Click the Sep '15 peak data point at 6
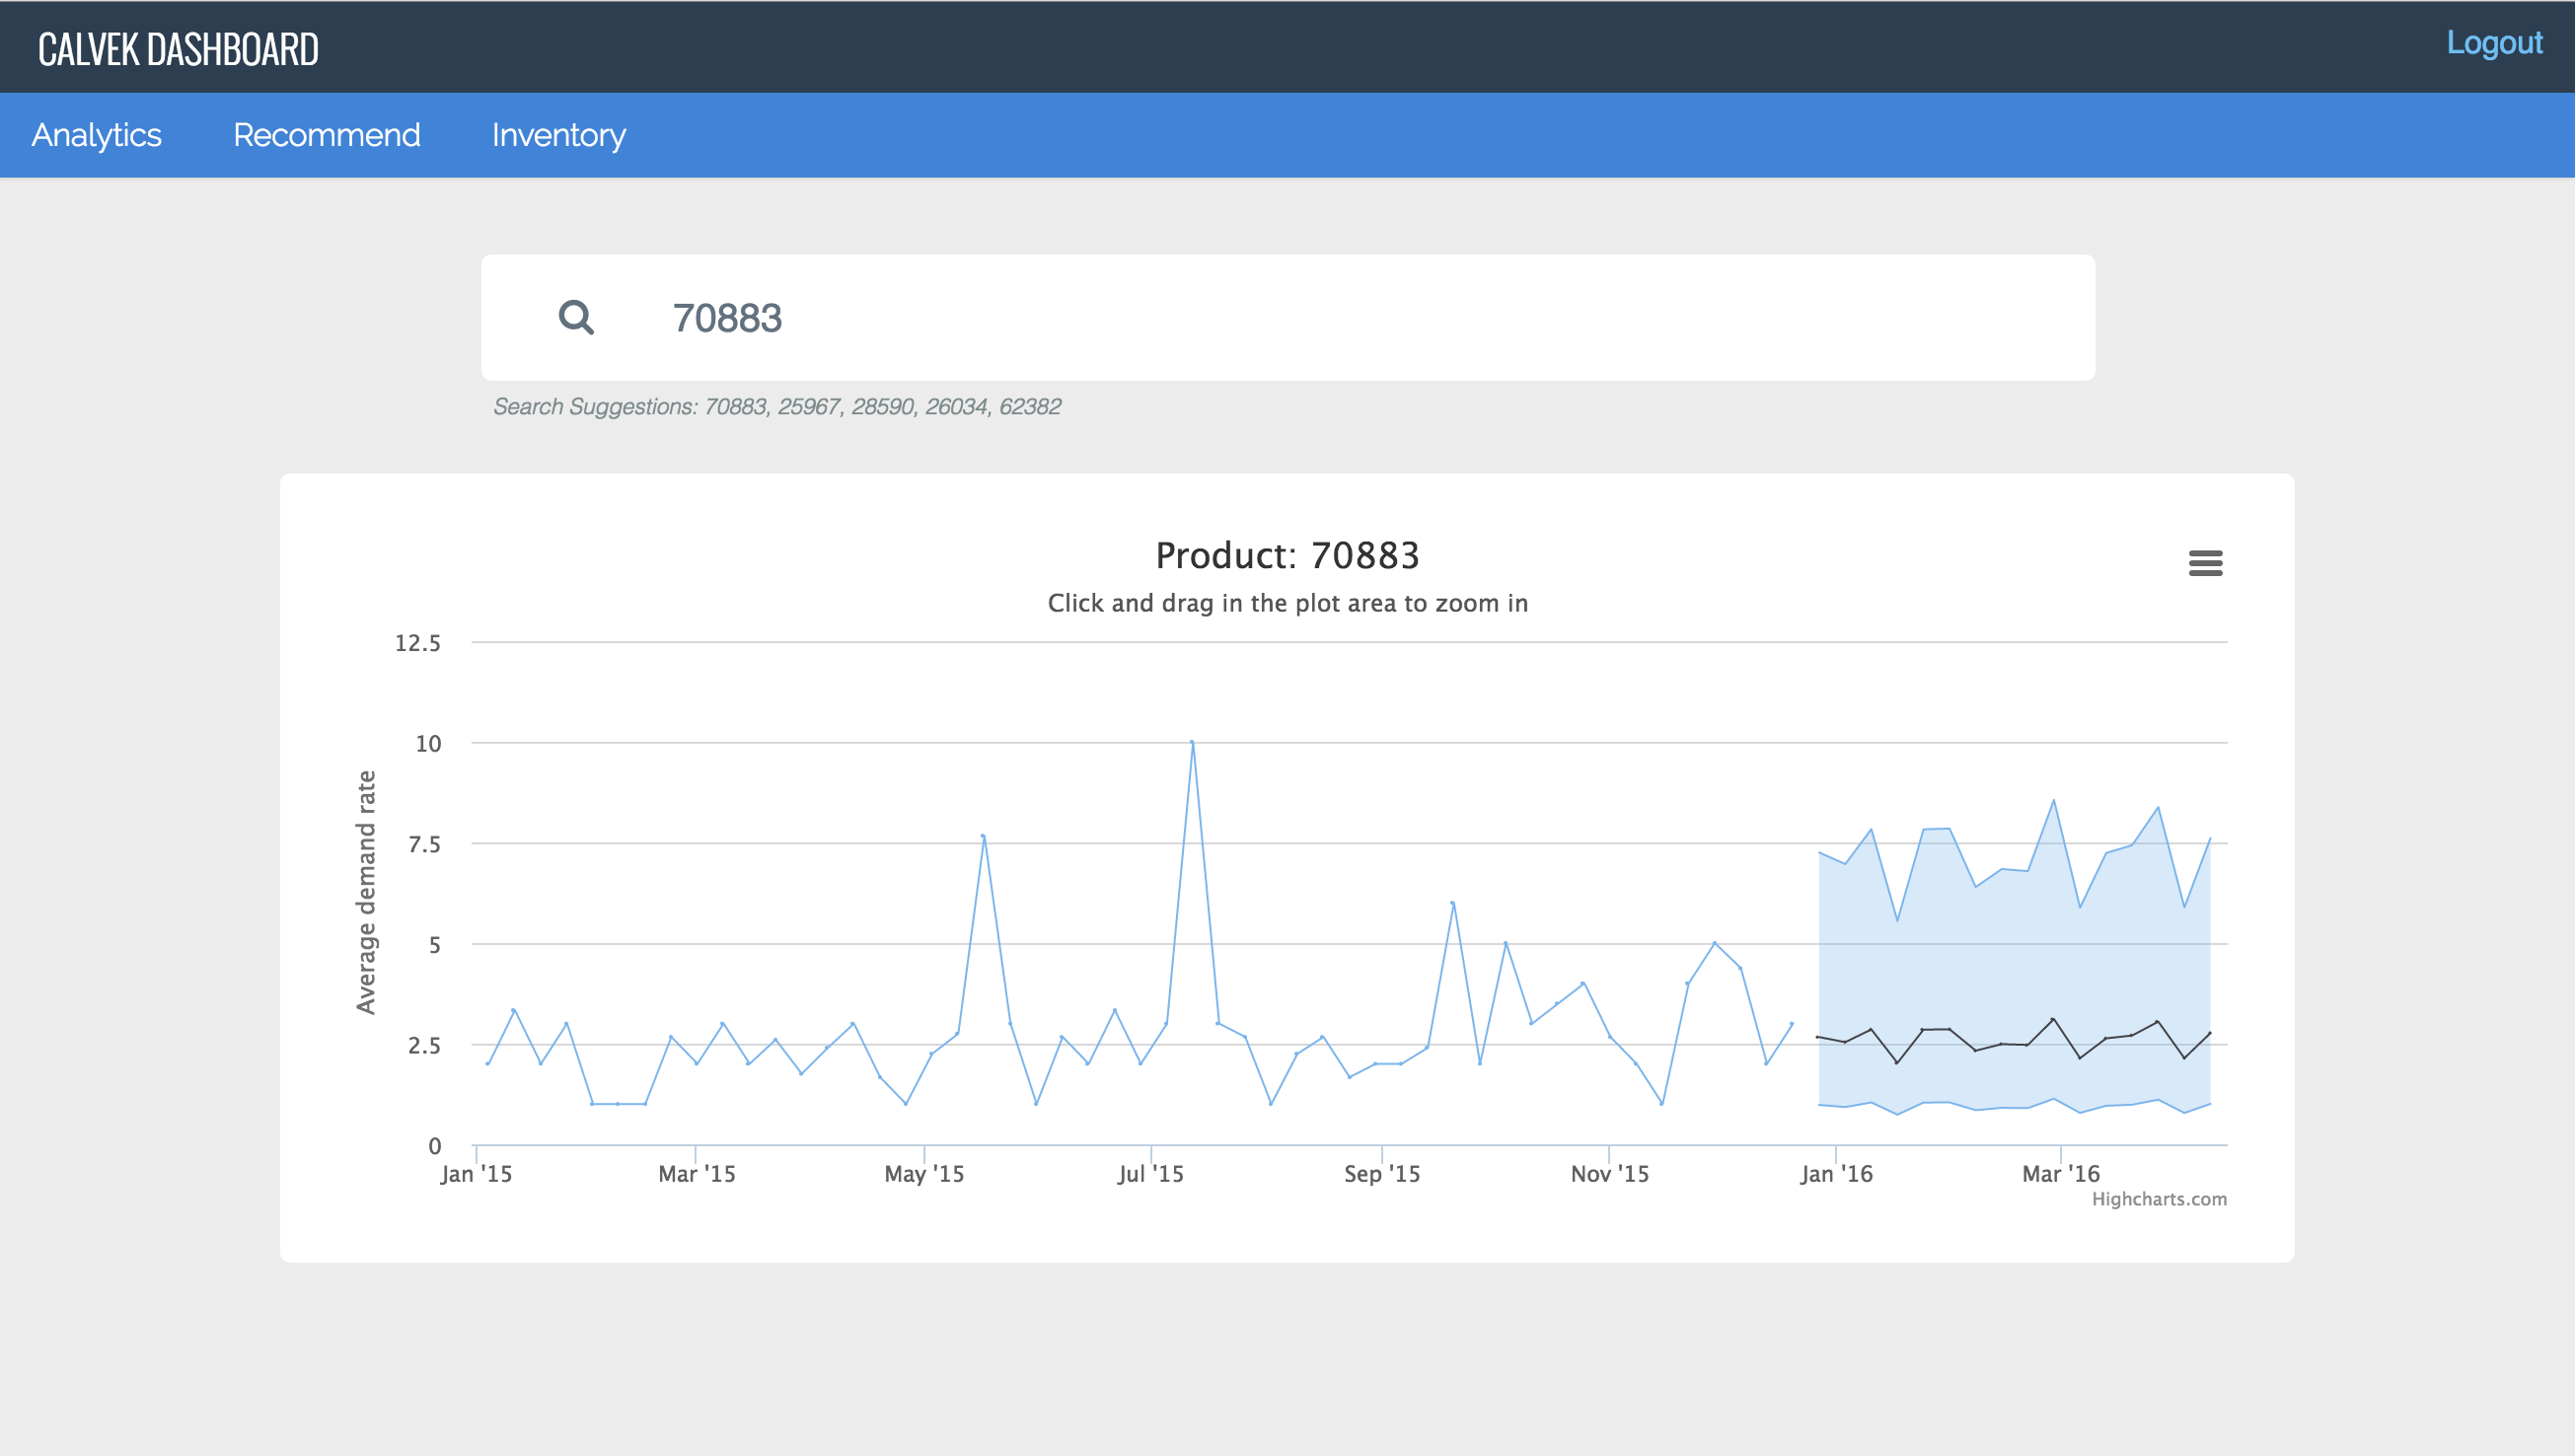 pyautogui.click(x=1452, y=903)
